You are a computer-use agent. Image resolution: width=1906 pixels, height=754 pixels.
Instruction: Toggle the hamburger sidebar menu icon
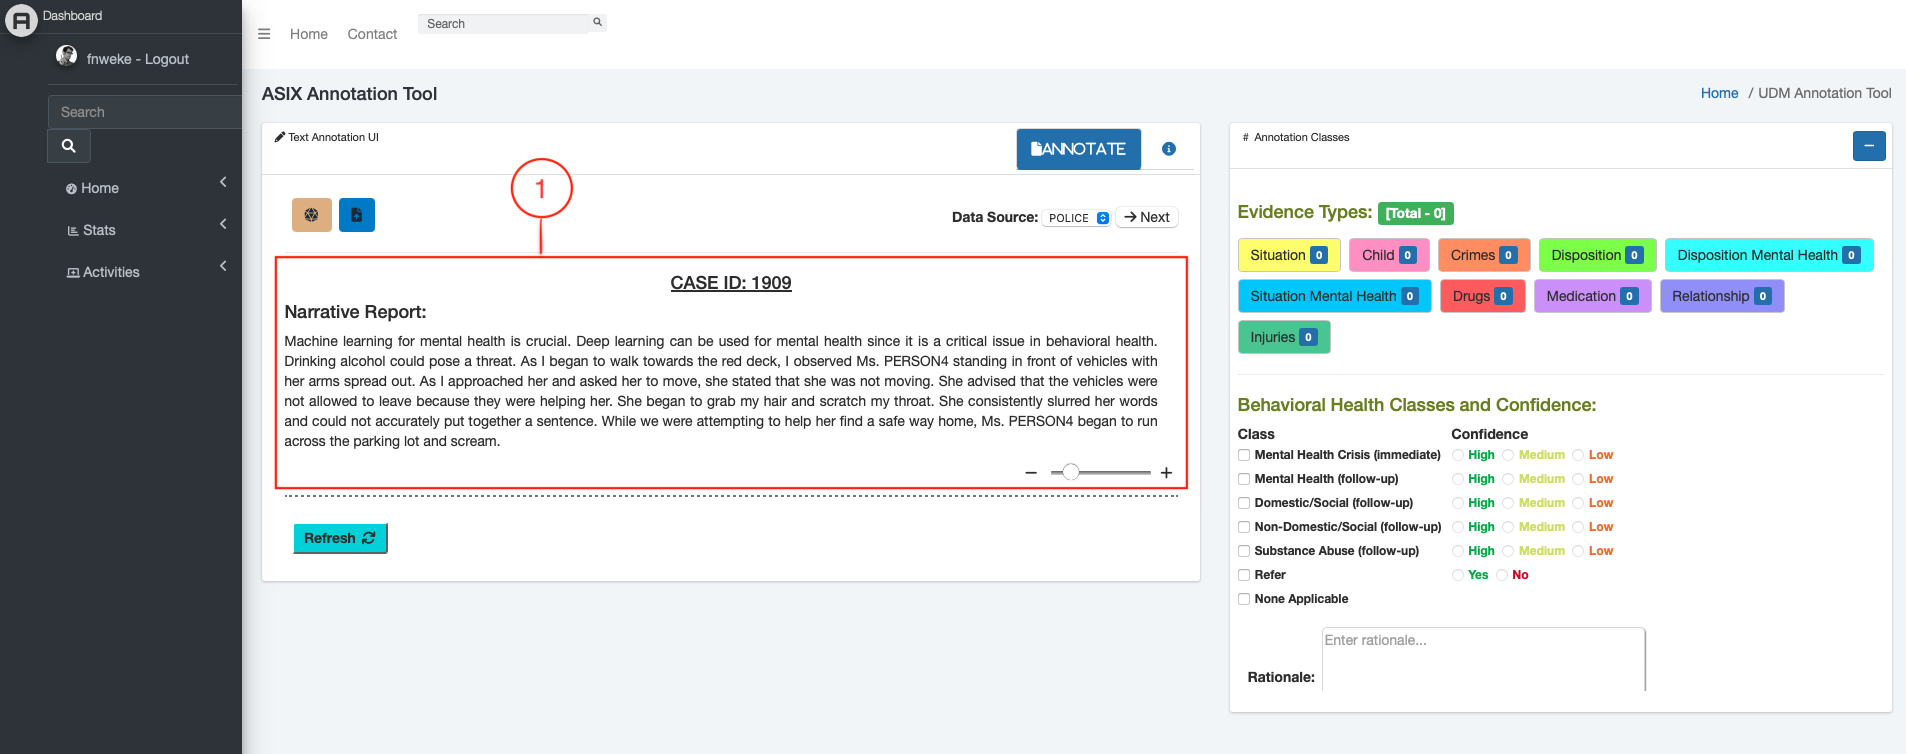[x=264, y=34]
